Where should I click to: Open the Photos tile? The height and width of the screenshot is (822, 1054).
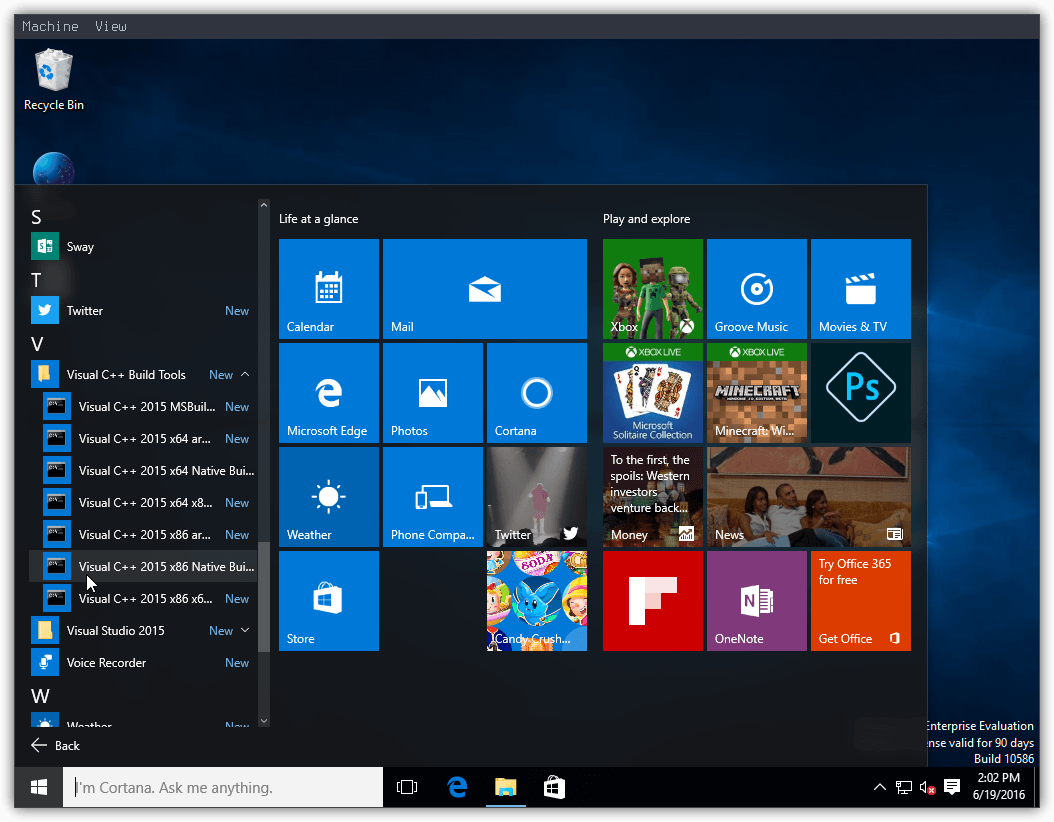(433, 393)
